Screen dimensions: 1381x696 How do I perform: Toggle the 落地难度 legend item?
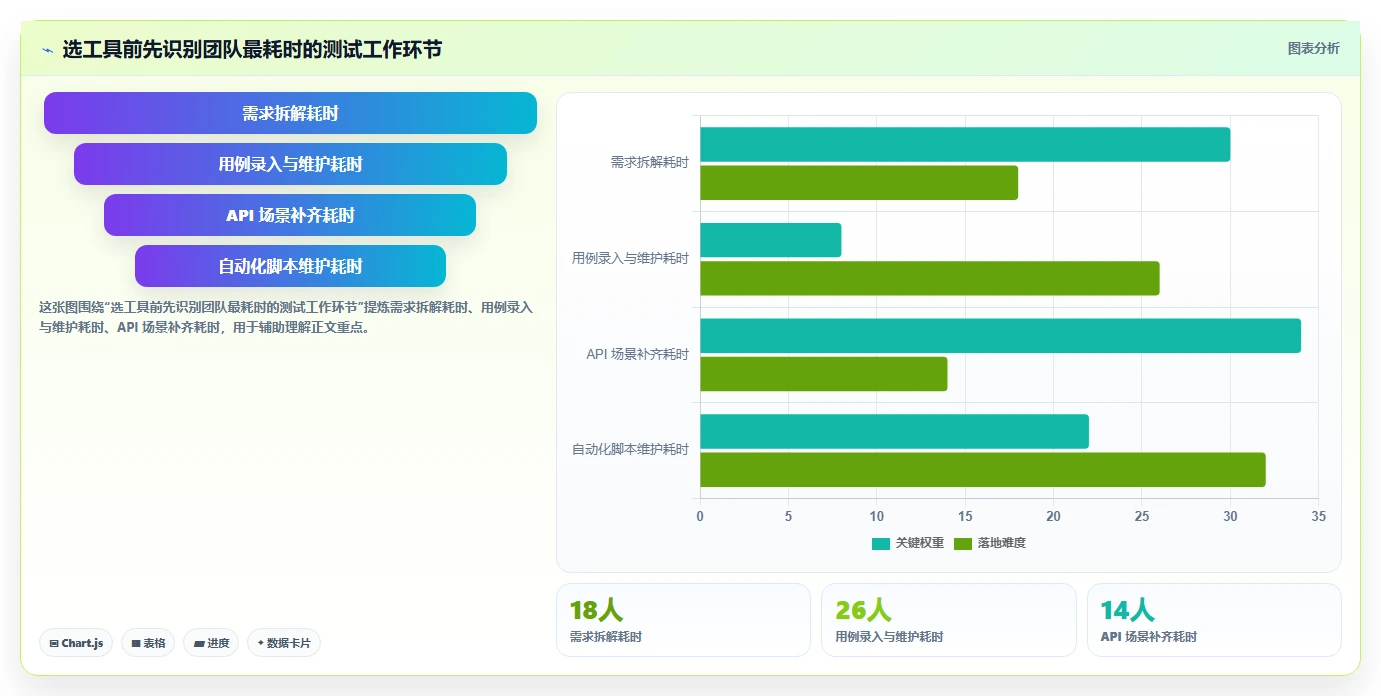pos(990,543)
